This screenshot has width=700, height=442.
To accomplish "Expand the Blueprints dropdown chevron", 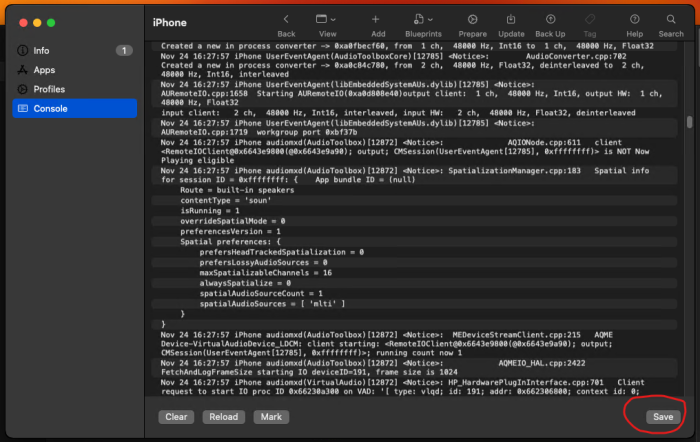I will tap(430, 20).
